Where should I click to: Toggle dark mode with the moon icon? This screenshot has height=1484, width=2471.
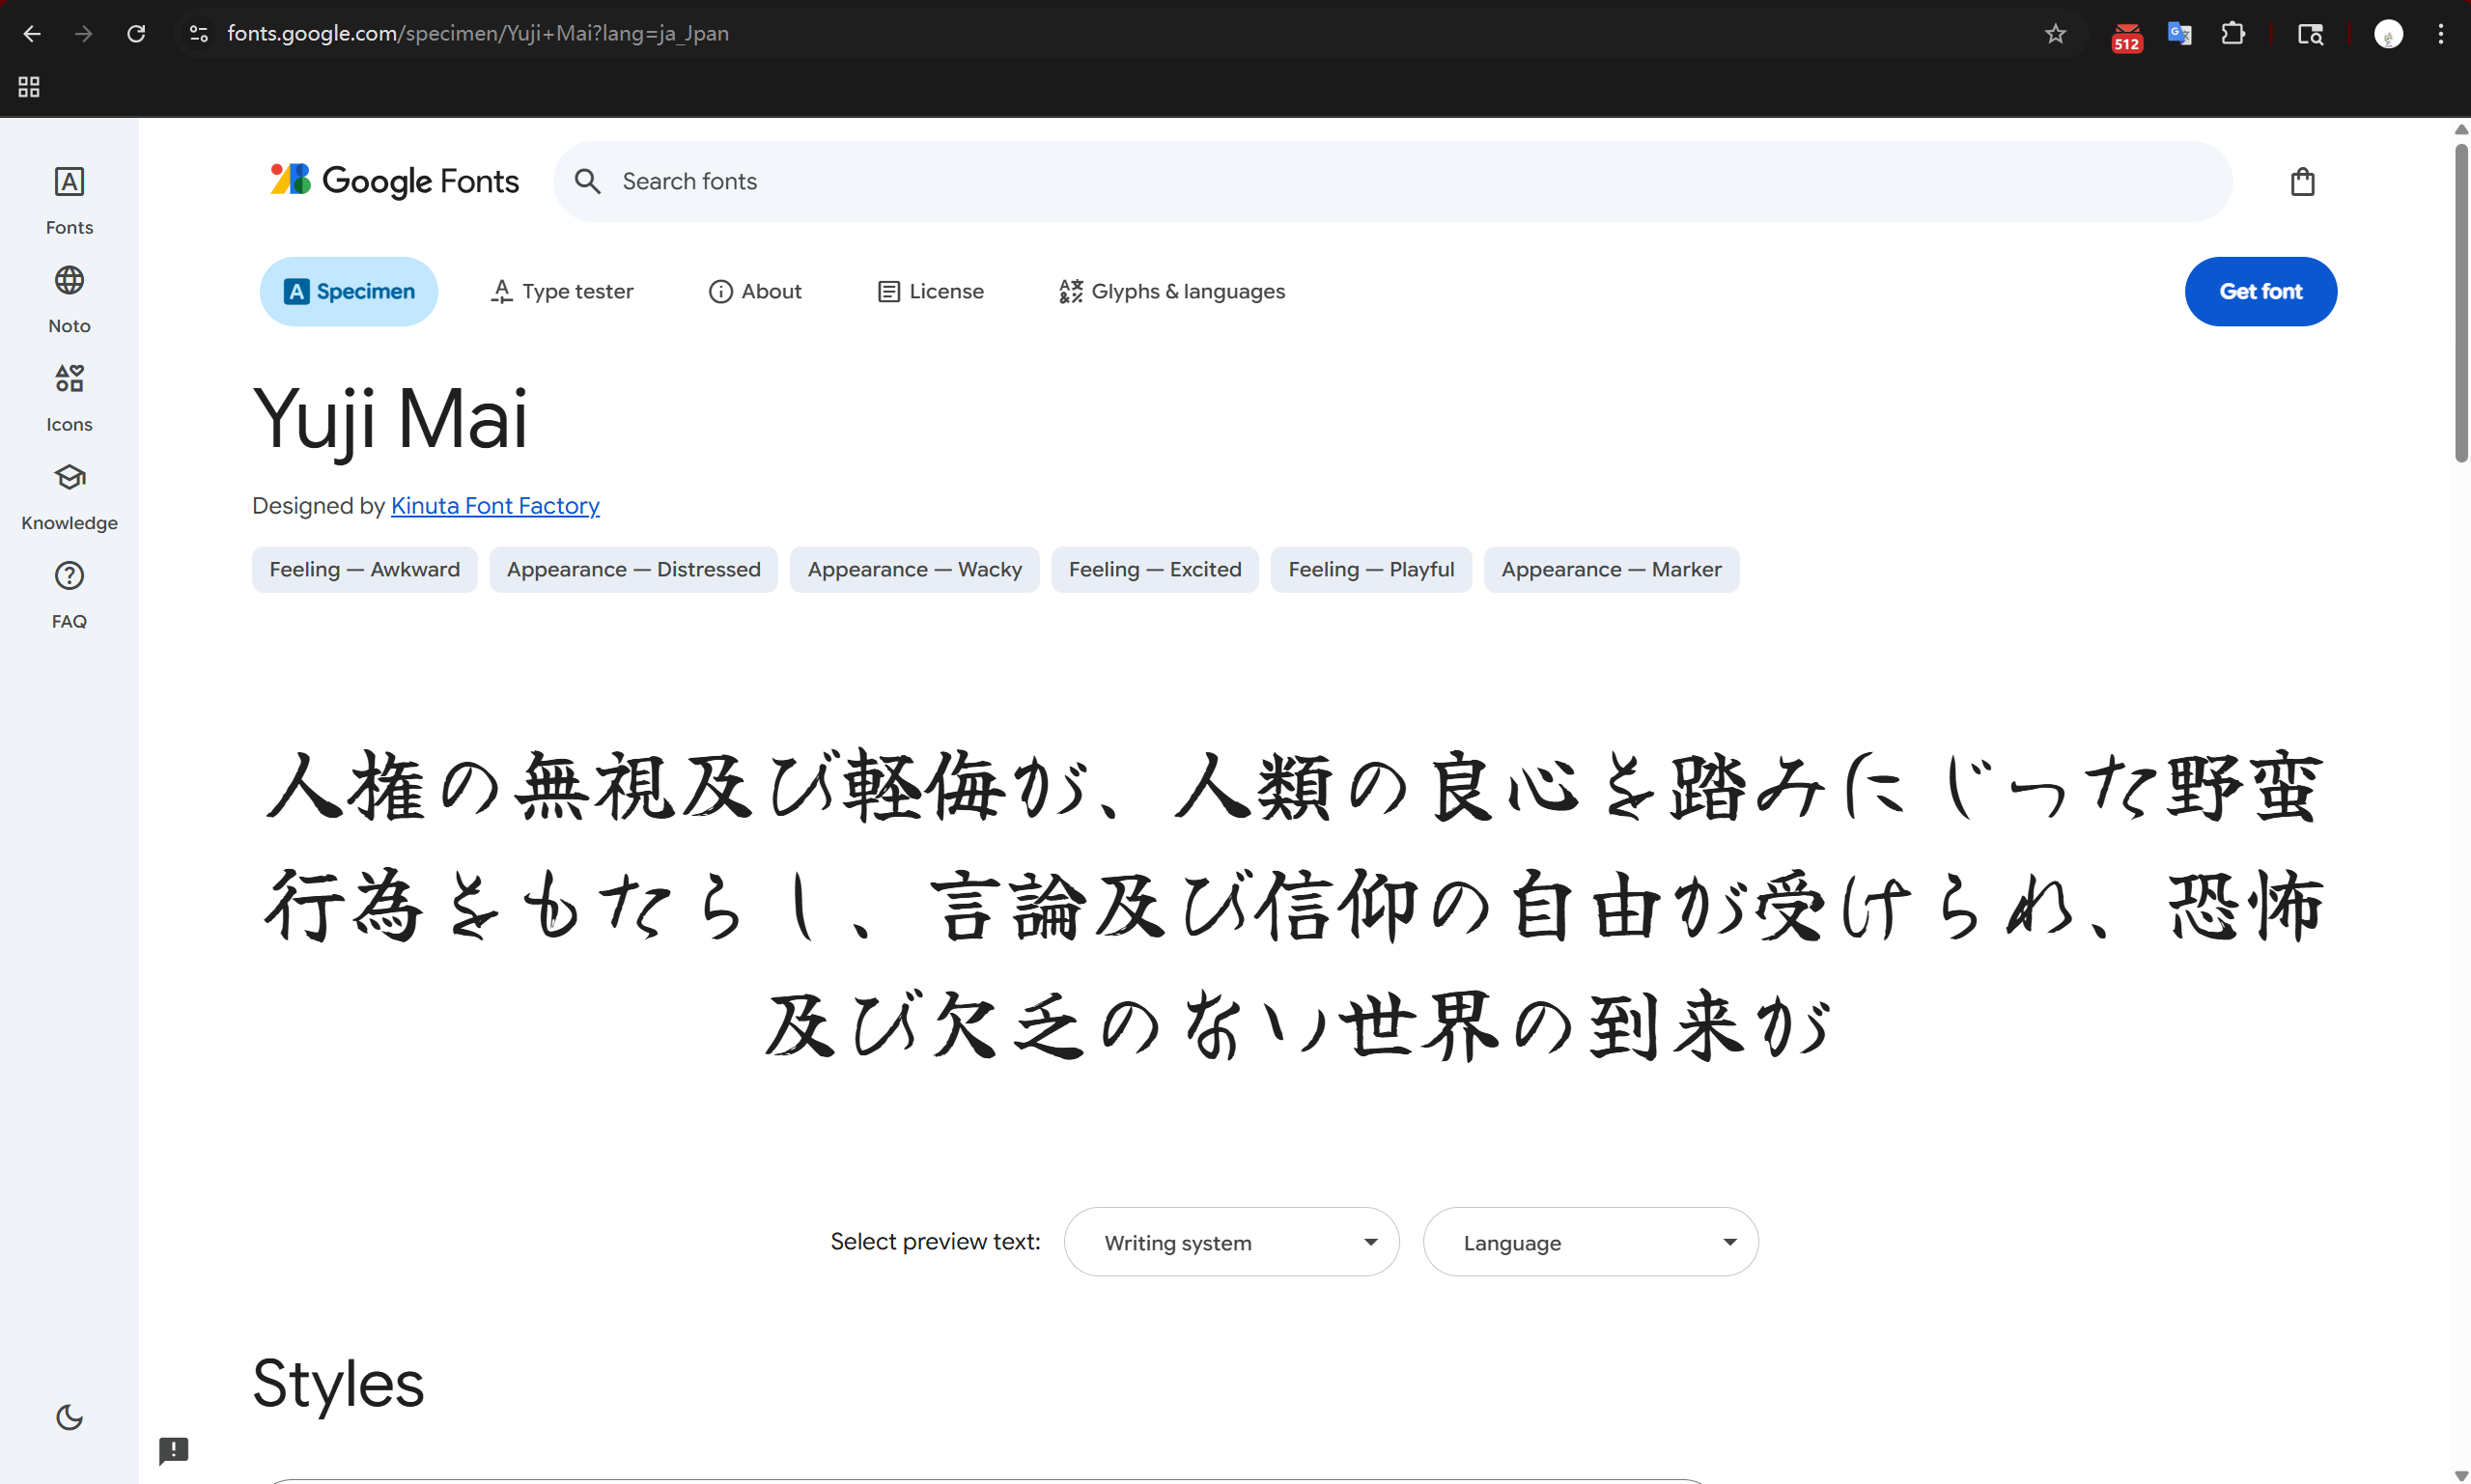[x=68, y=1417]
